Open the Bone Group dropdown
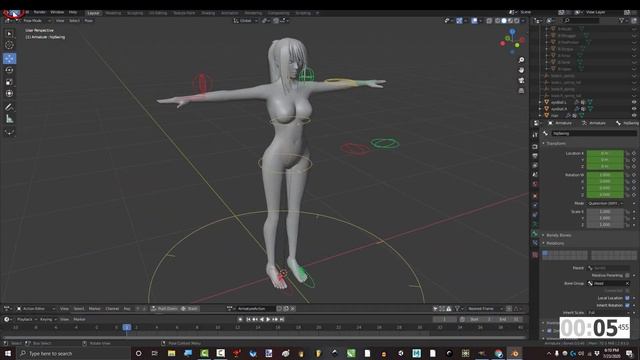 (609, 283)
